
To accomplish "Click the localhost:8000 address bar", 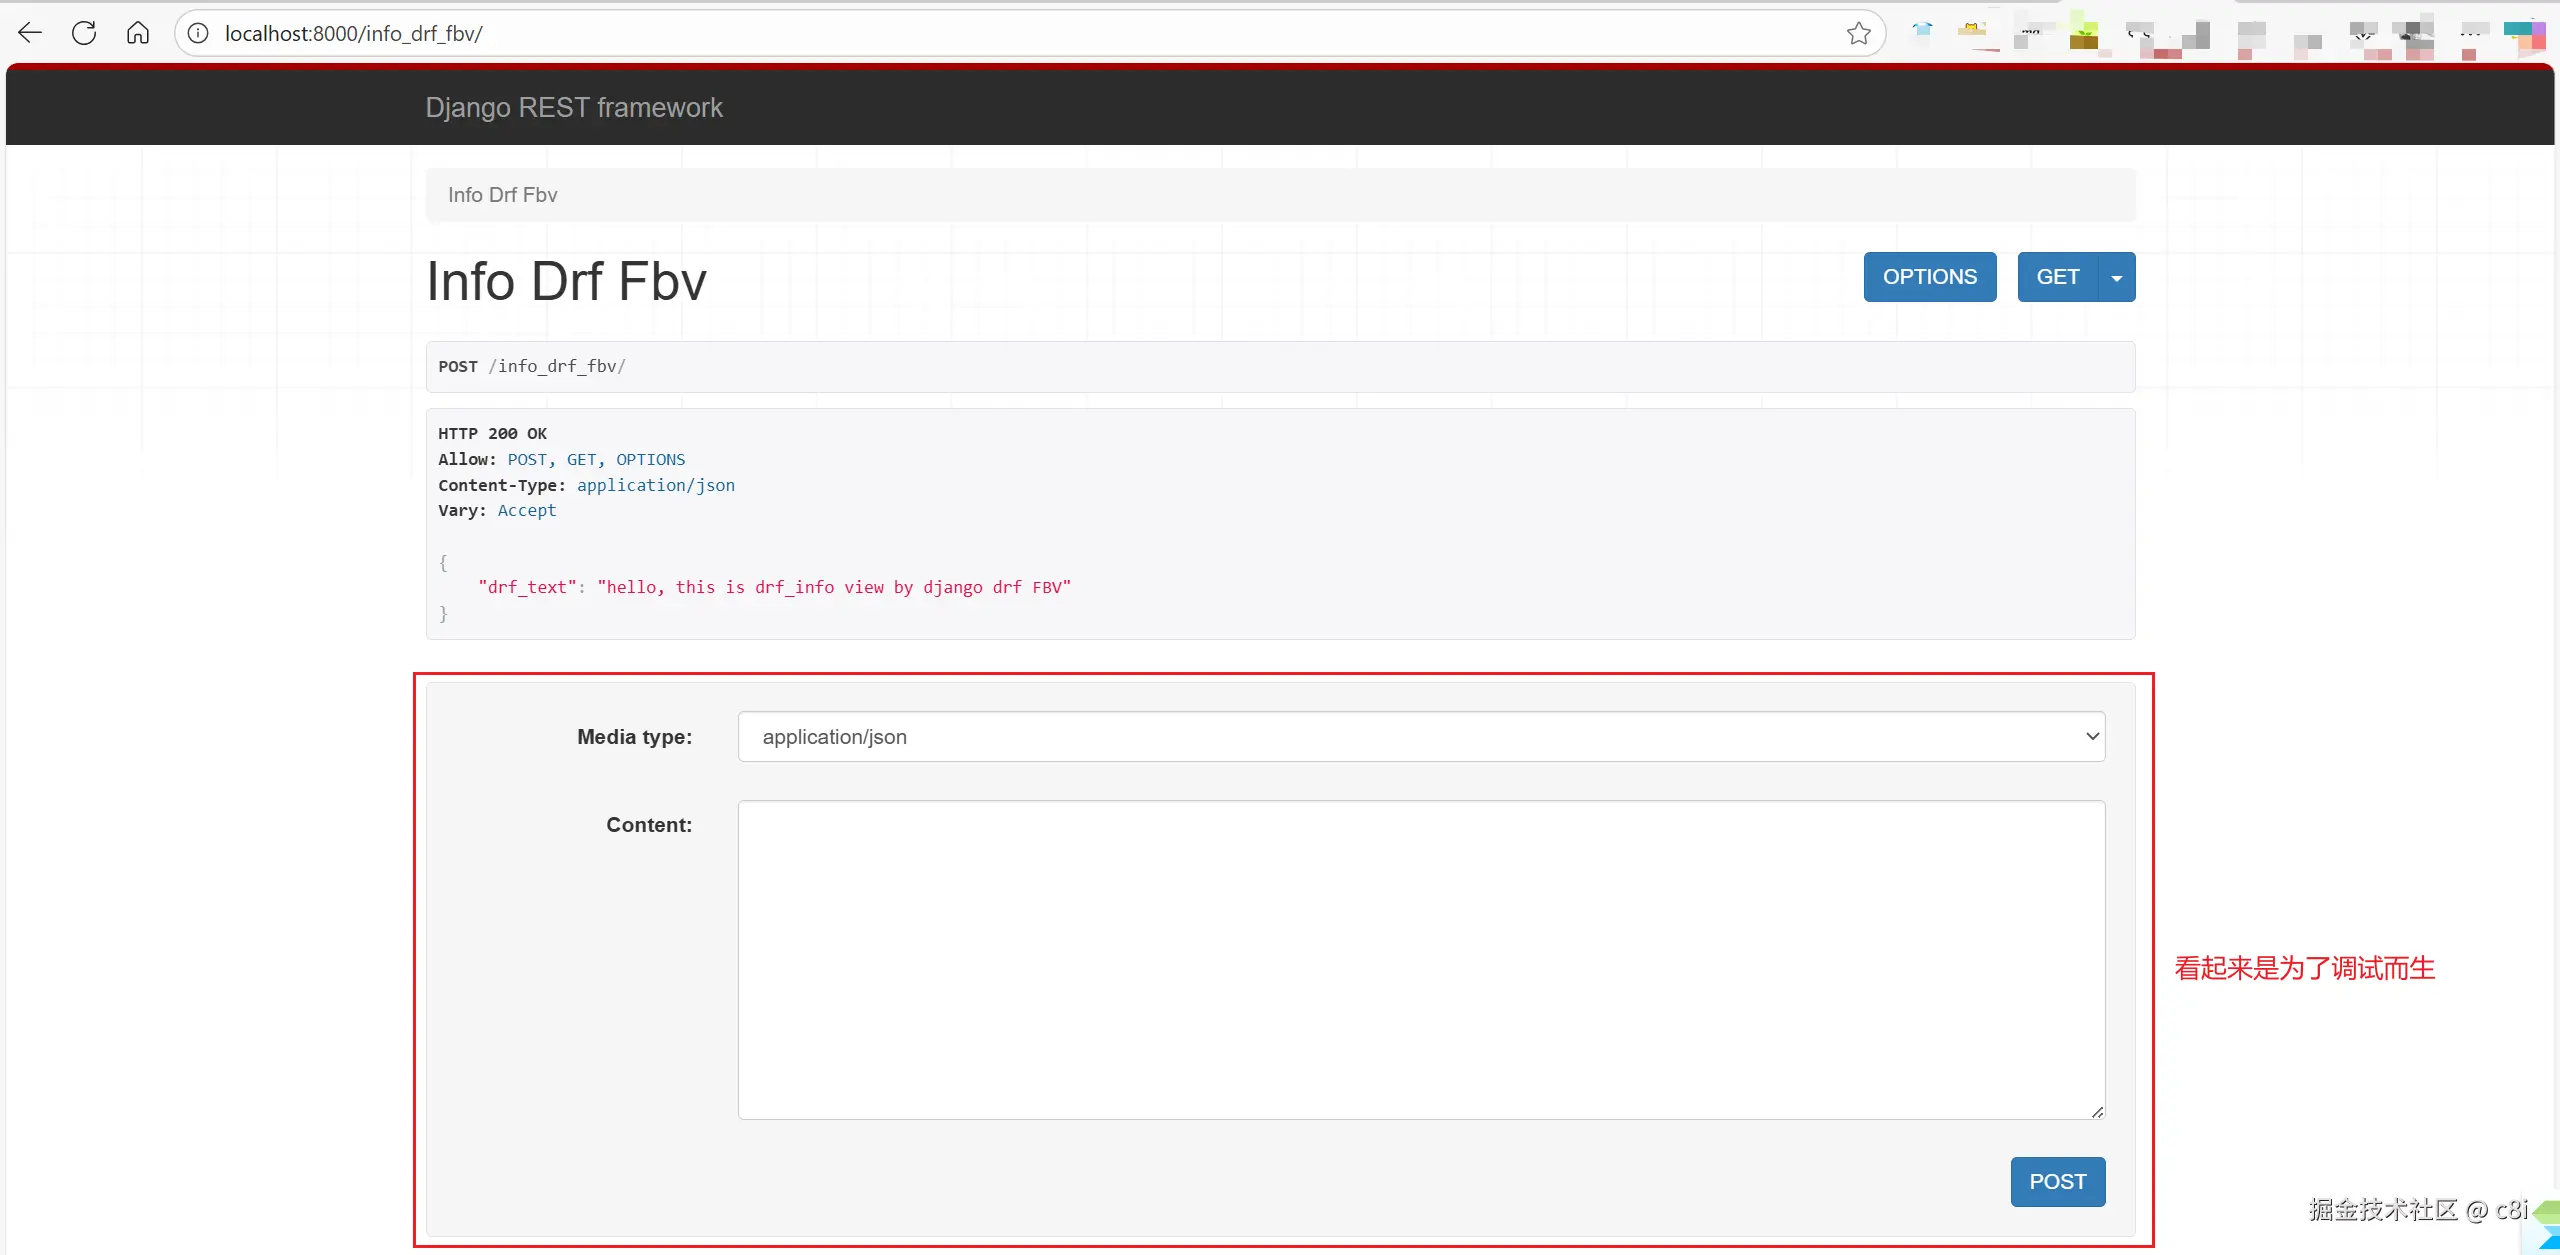I will [x=1000, y=33].
